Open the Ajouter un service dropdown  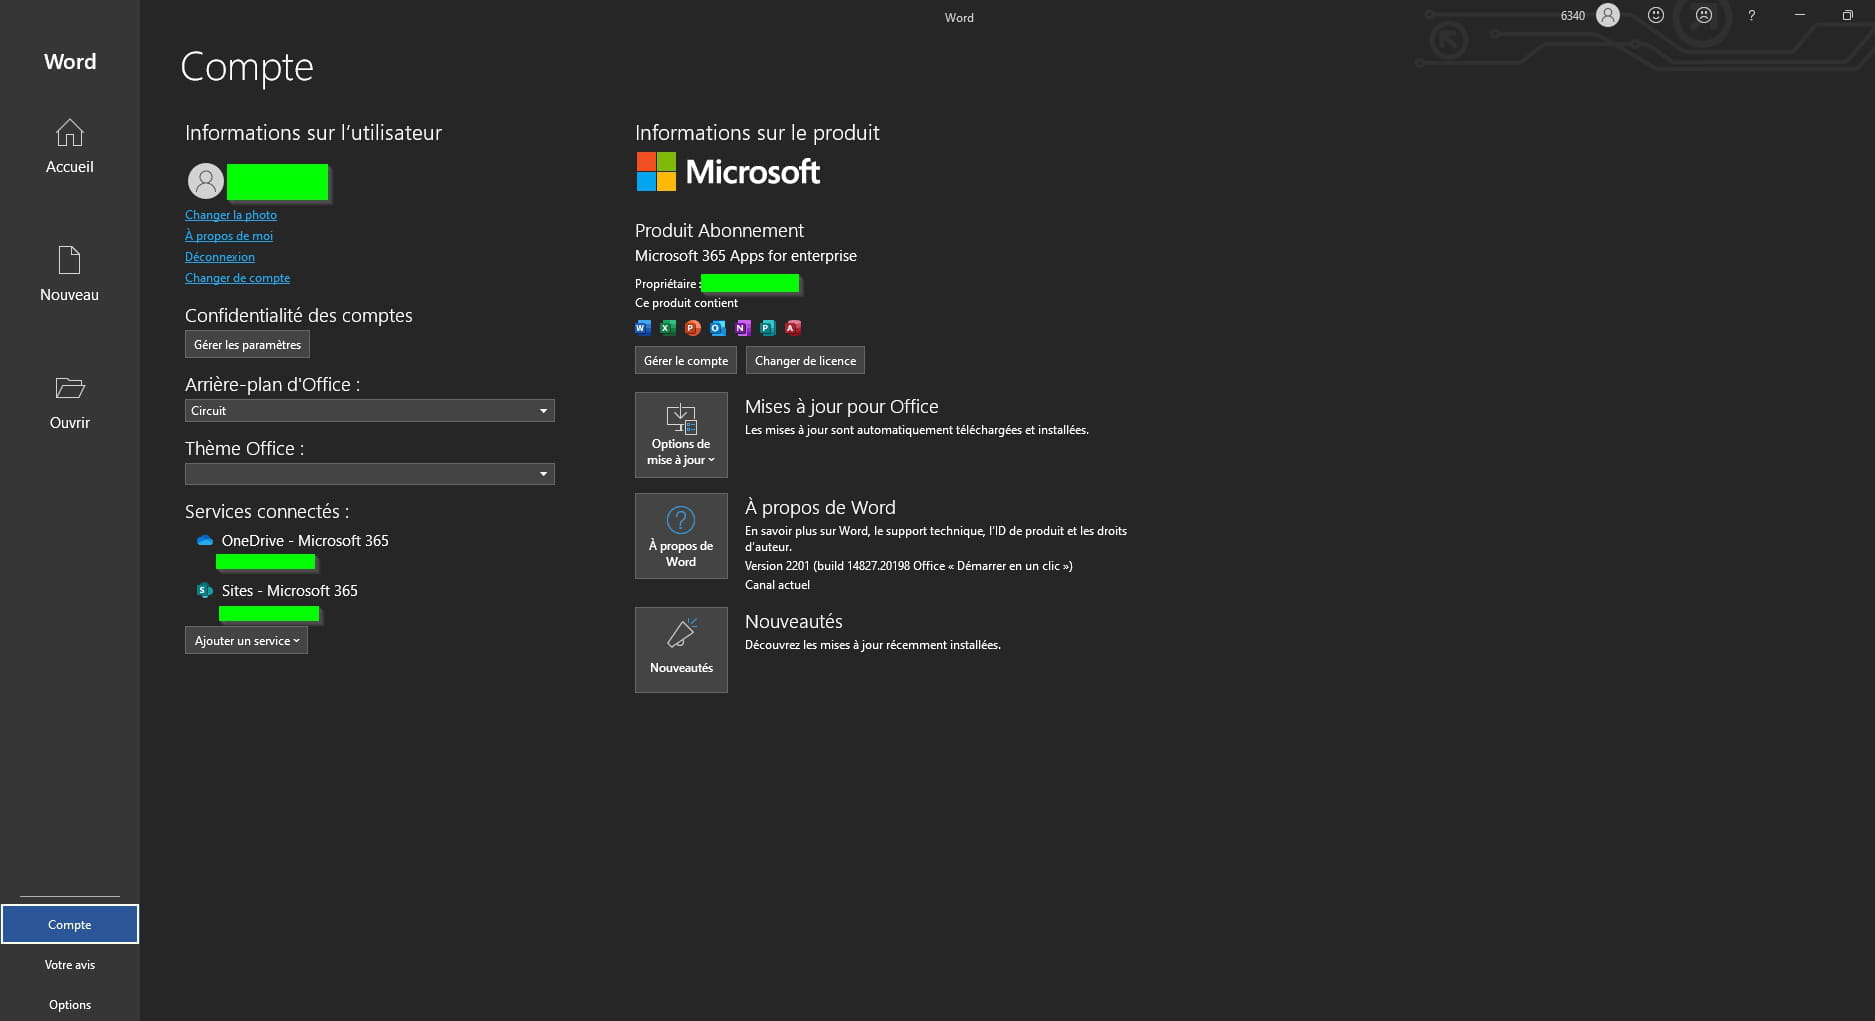tap(246, 641)
